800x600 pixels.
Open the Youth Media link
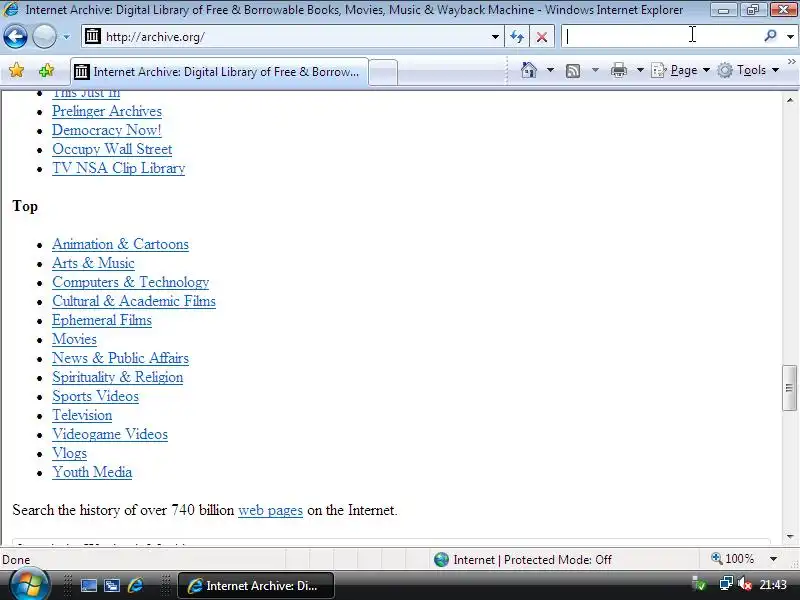tap(92, 472)
